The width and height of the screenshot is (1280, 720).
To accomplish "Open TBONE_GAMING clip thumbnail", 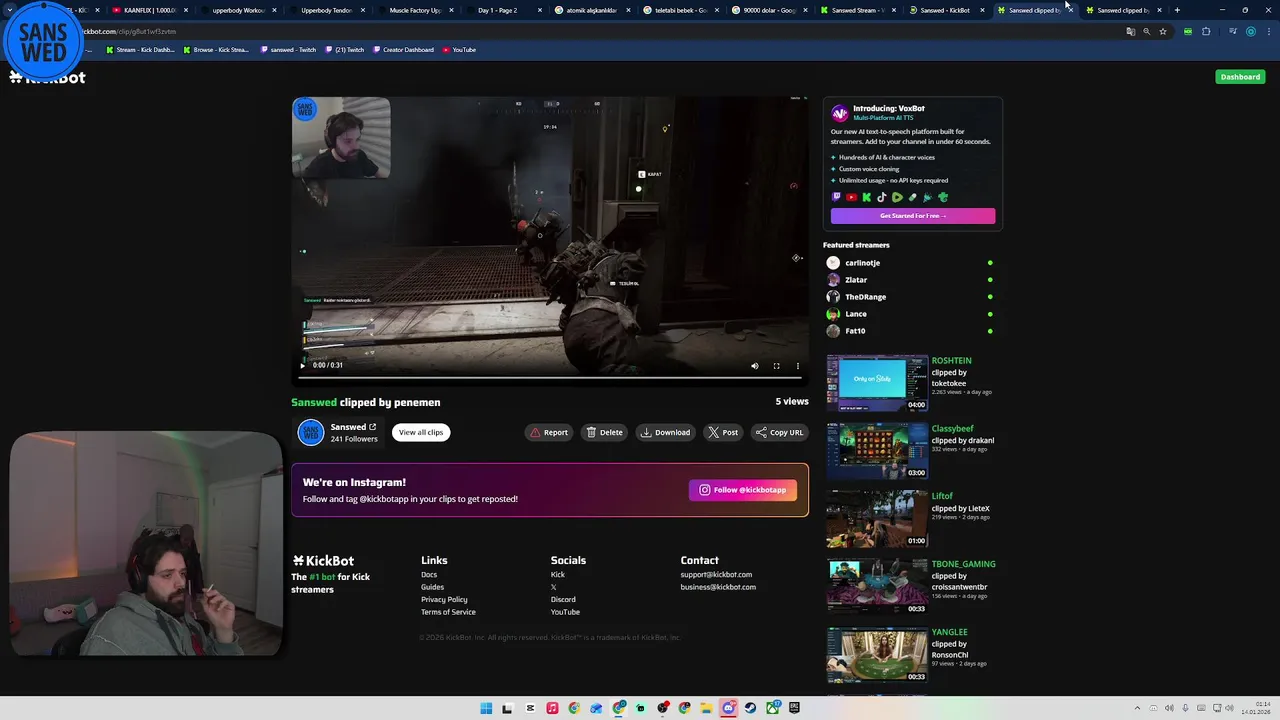I will pos(877,587).
